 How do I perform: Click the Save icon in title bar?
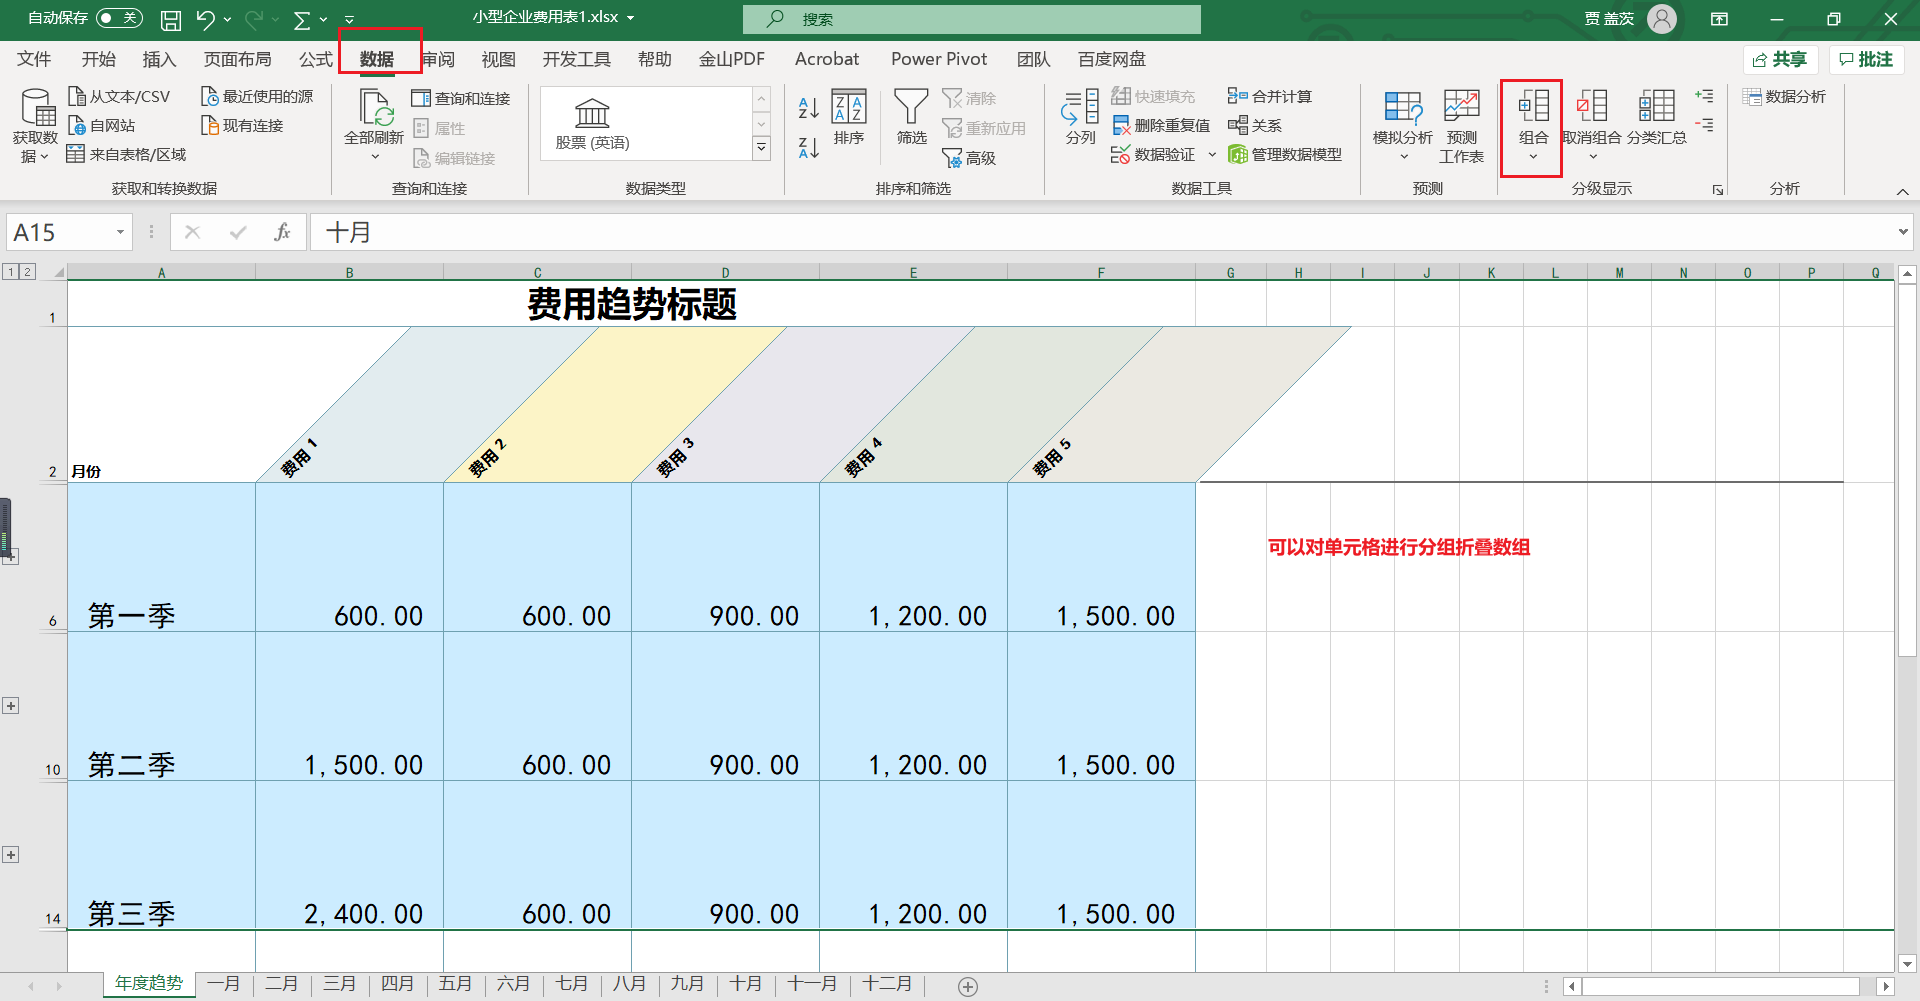tap(171, 19)
